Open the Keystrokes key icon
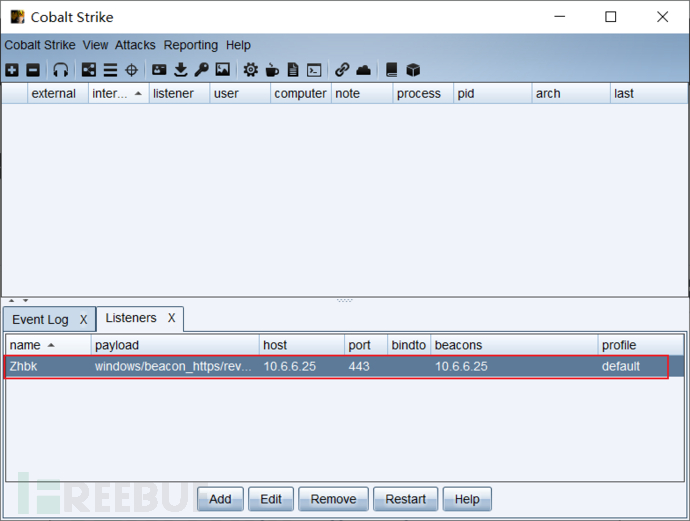 click(202, 70)
